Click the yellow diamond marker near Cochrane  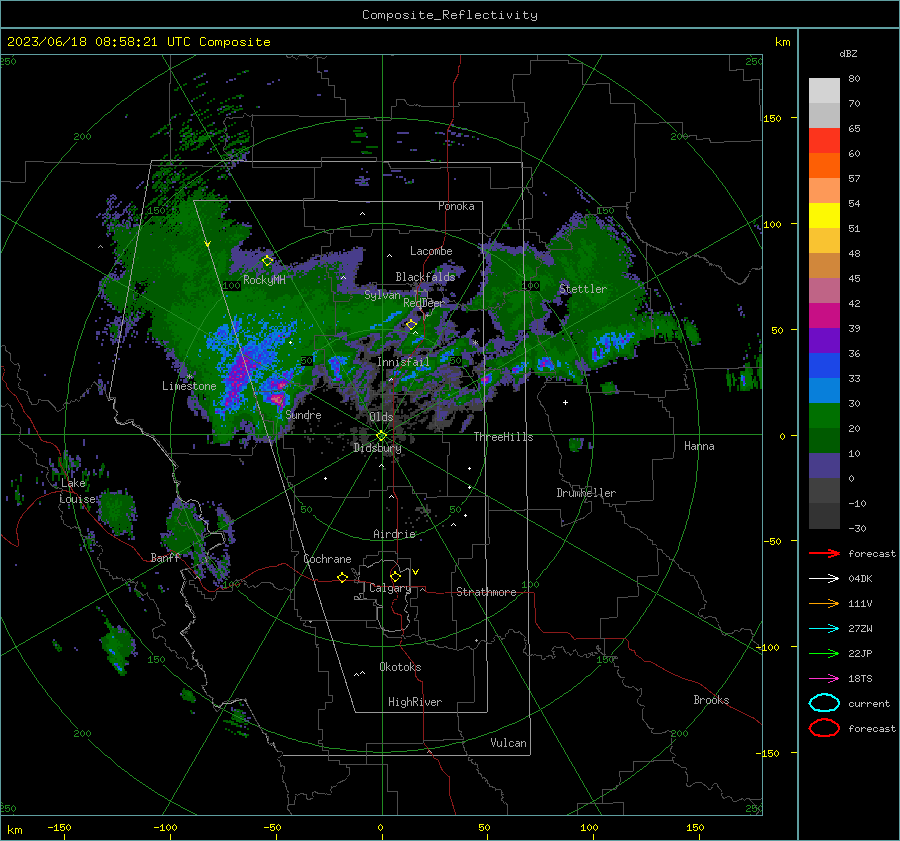point(342,577)
